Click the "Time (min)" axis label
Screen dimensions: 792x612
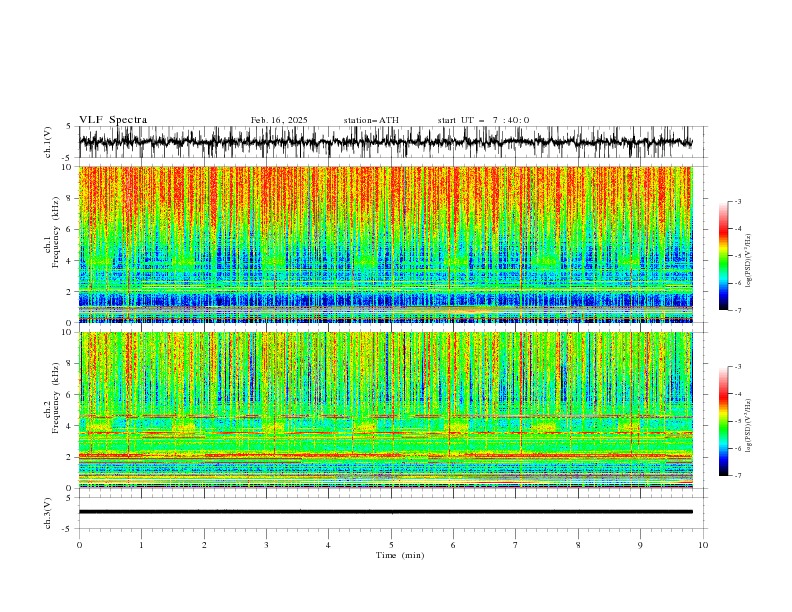point(400,555)
